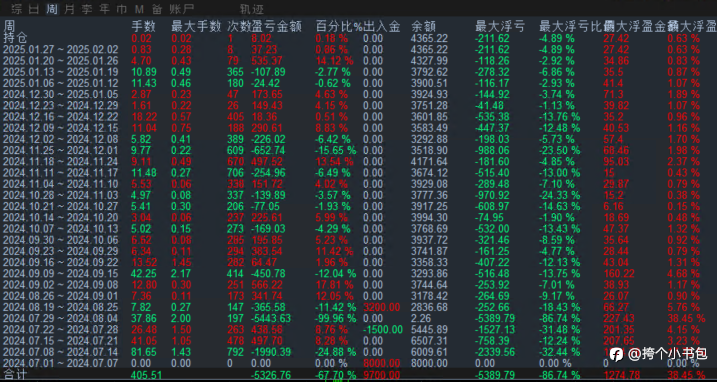
Task: Select week row 2024.12.23 ~ 2024.12.29
Action: point(60,105)
